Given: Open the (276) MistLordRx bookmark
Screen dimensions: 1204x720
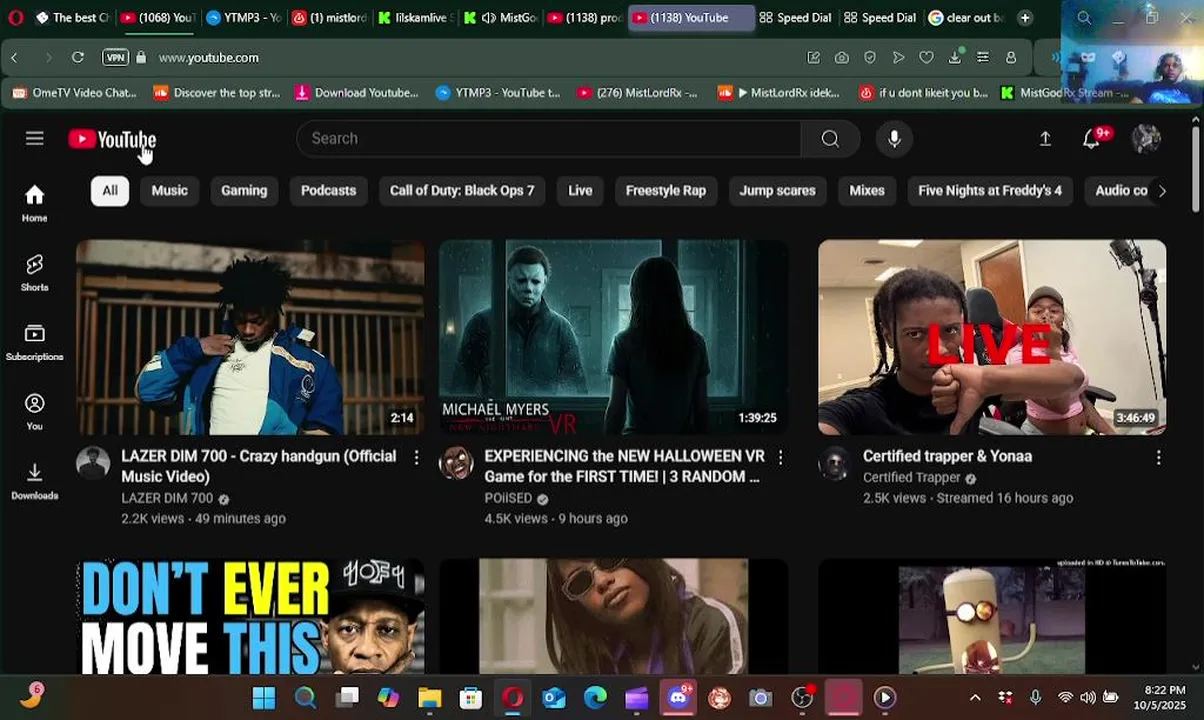Looking at the screenshot, I should coord(637,93).
